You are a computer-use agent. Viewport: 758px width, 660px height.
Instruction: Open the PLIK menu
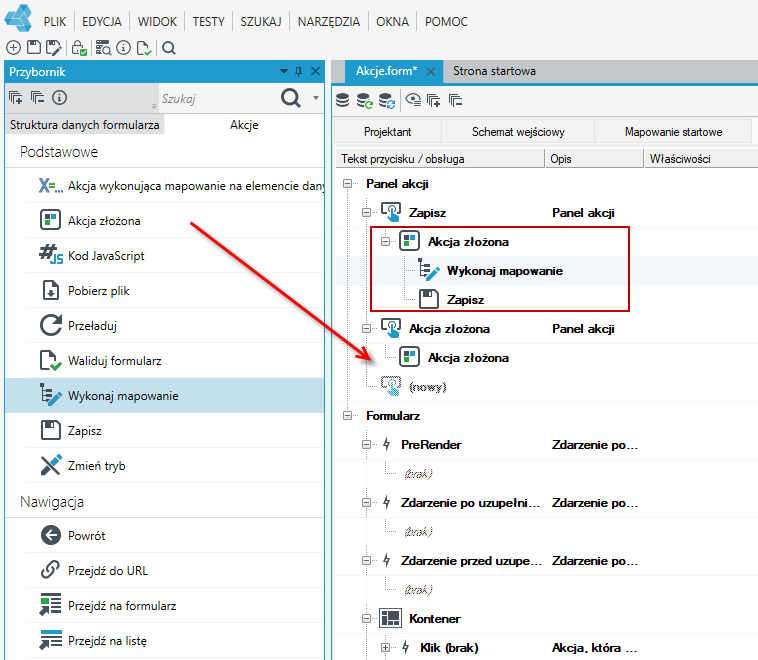pyautogui.click(x=55, y=22)
